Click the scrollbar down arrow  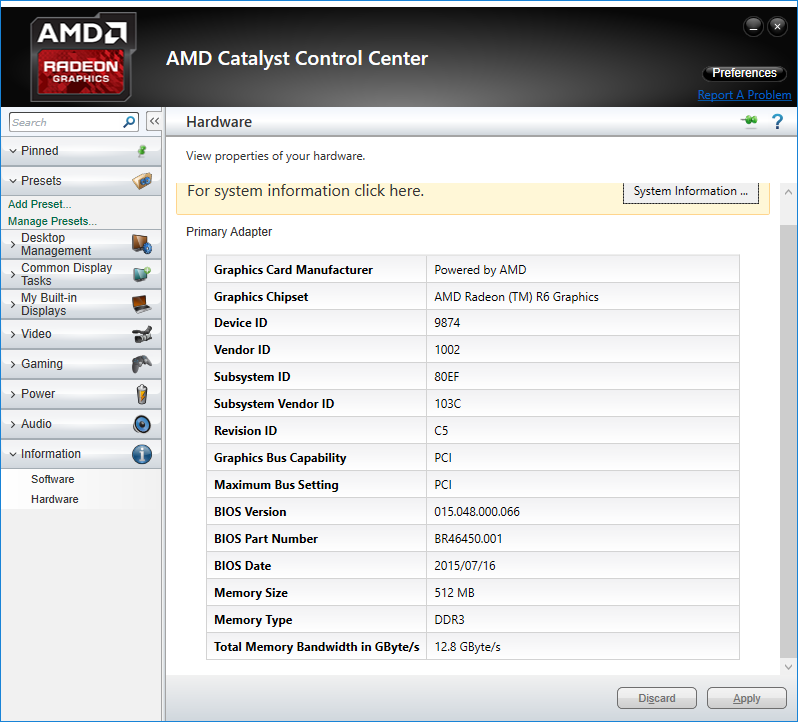pyautogui.click(x=788, y=667)
